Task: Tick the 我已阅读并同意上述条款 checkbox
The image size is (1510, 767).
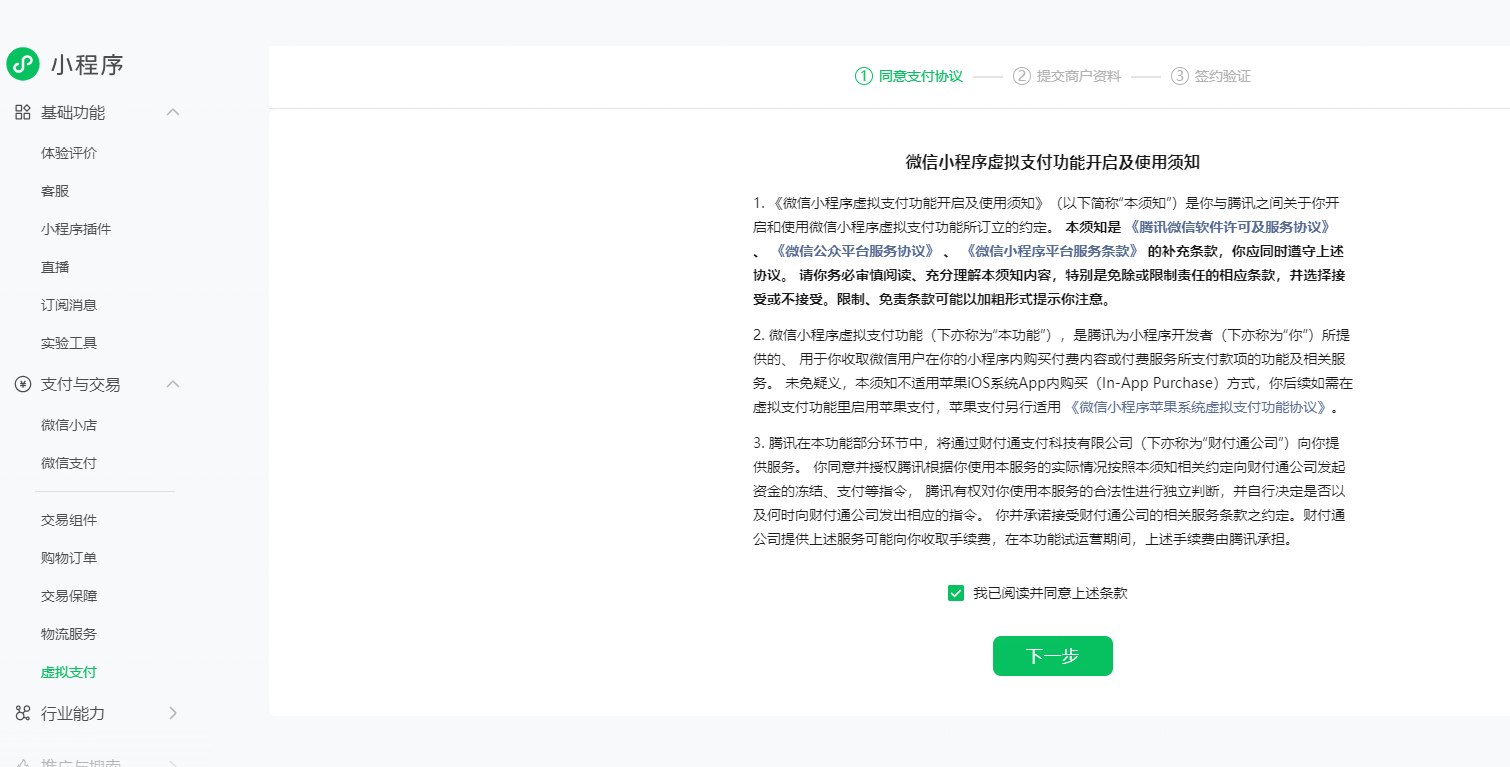Action: point(956,593)
